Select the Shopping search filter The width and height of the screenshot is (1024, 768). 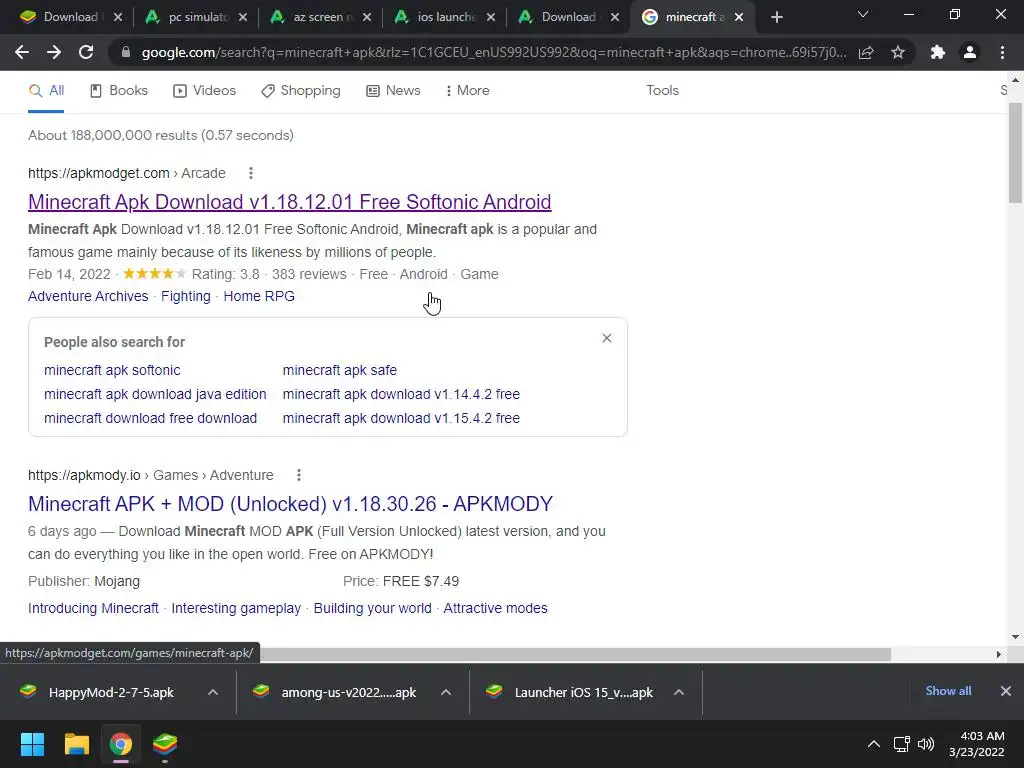click(x=300, y=91)
